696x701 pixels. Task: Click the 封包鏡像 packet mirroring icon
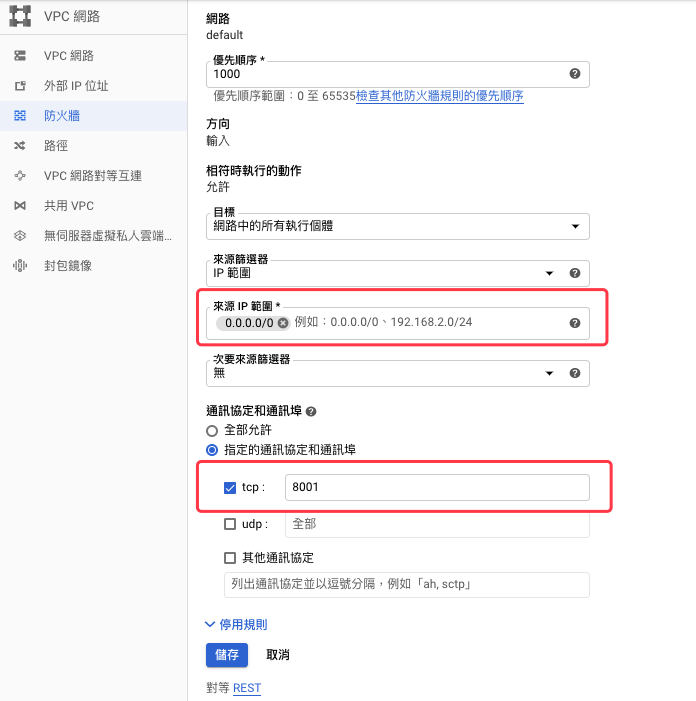(20, 266)
